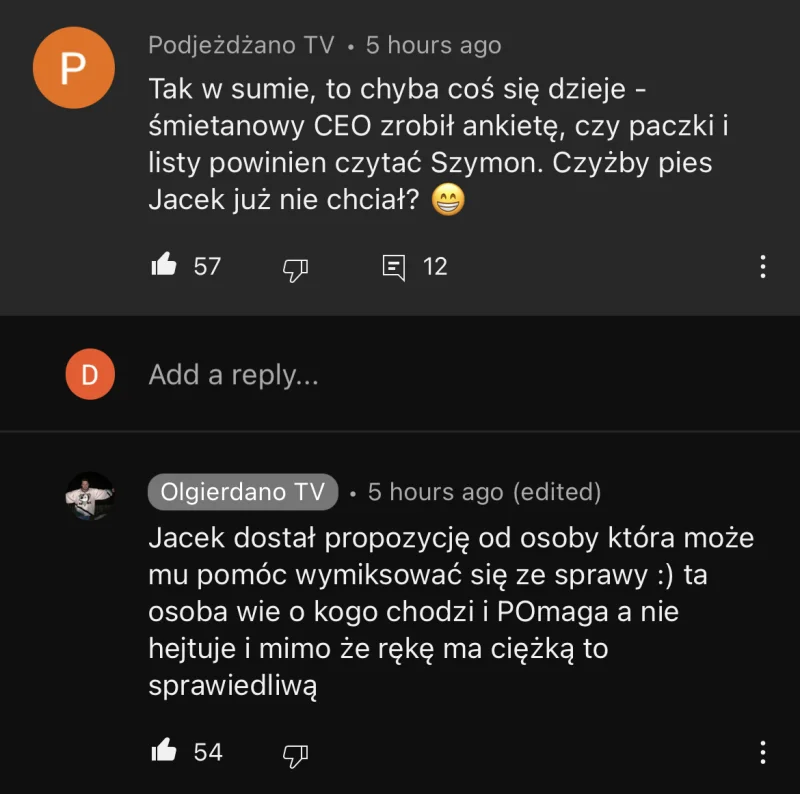Click the grinning emoji in the top comment
800x794 pixels.
point(447,201)
